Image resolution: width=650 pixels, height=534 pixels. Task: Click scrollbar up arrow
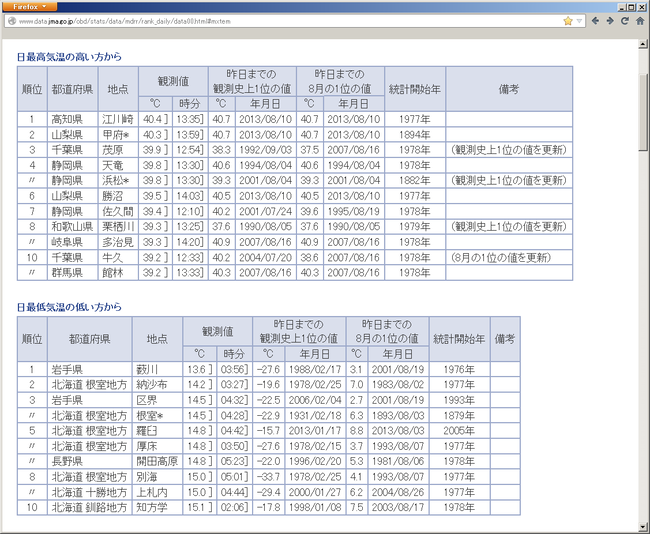point(643,44)
